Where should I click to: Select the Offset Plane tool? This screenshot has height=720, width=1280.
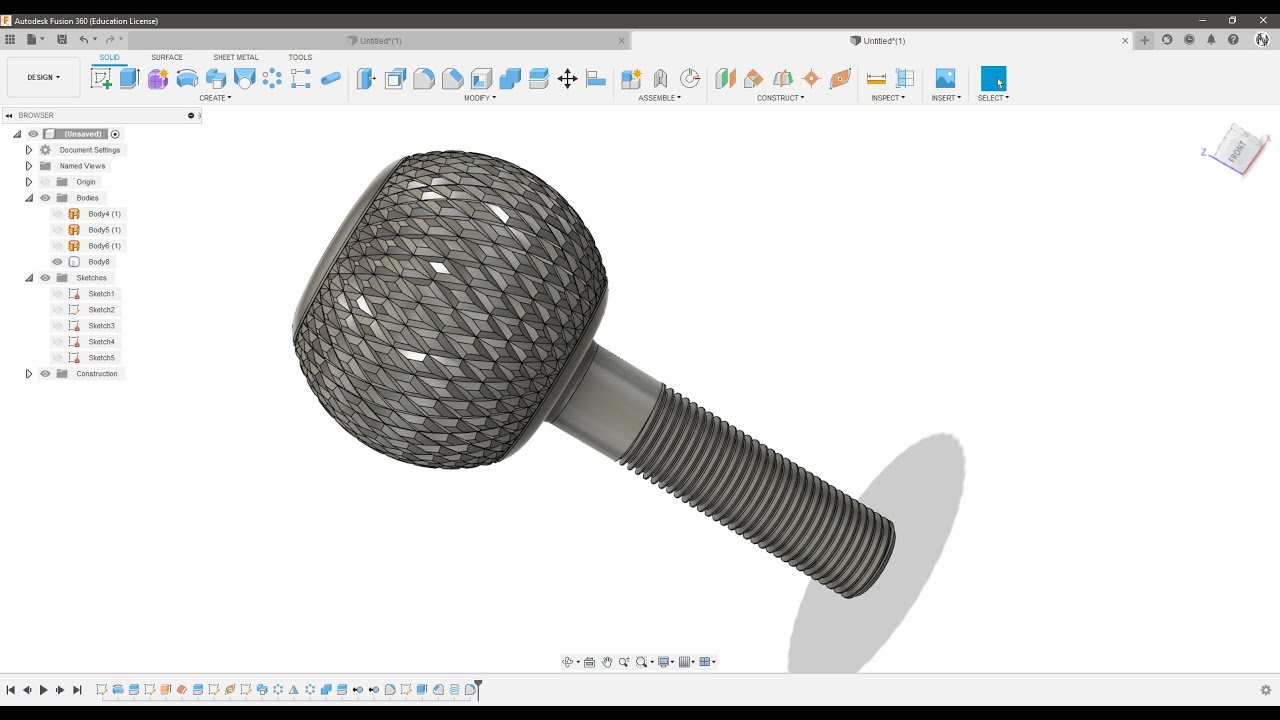tap(725, 79)
